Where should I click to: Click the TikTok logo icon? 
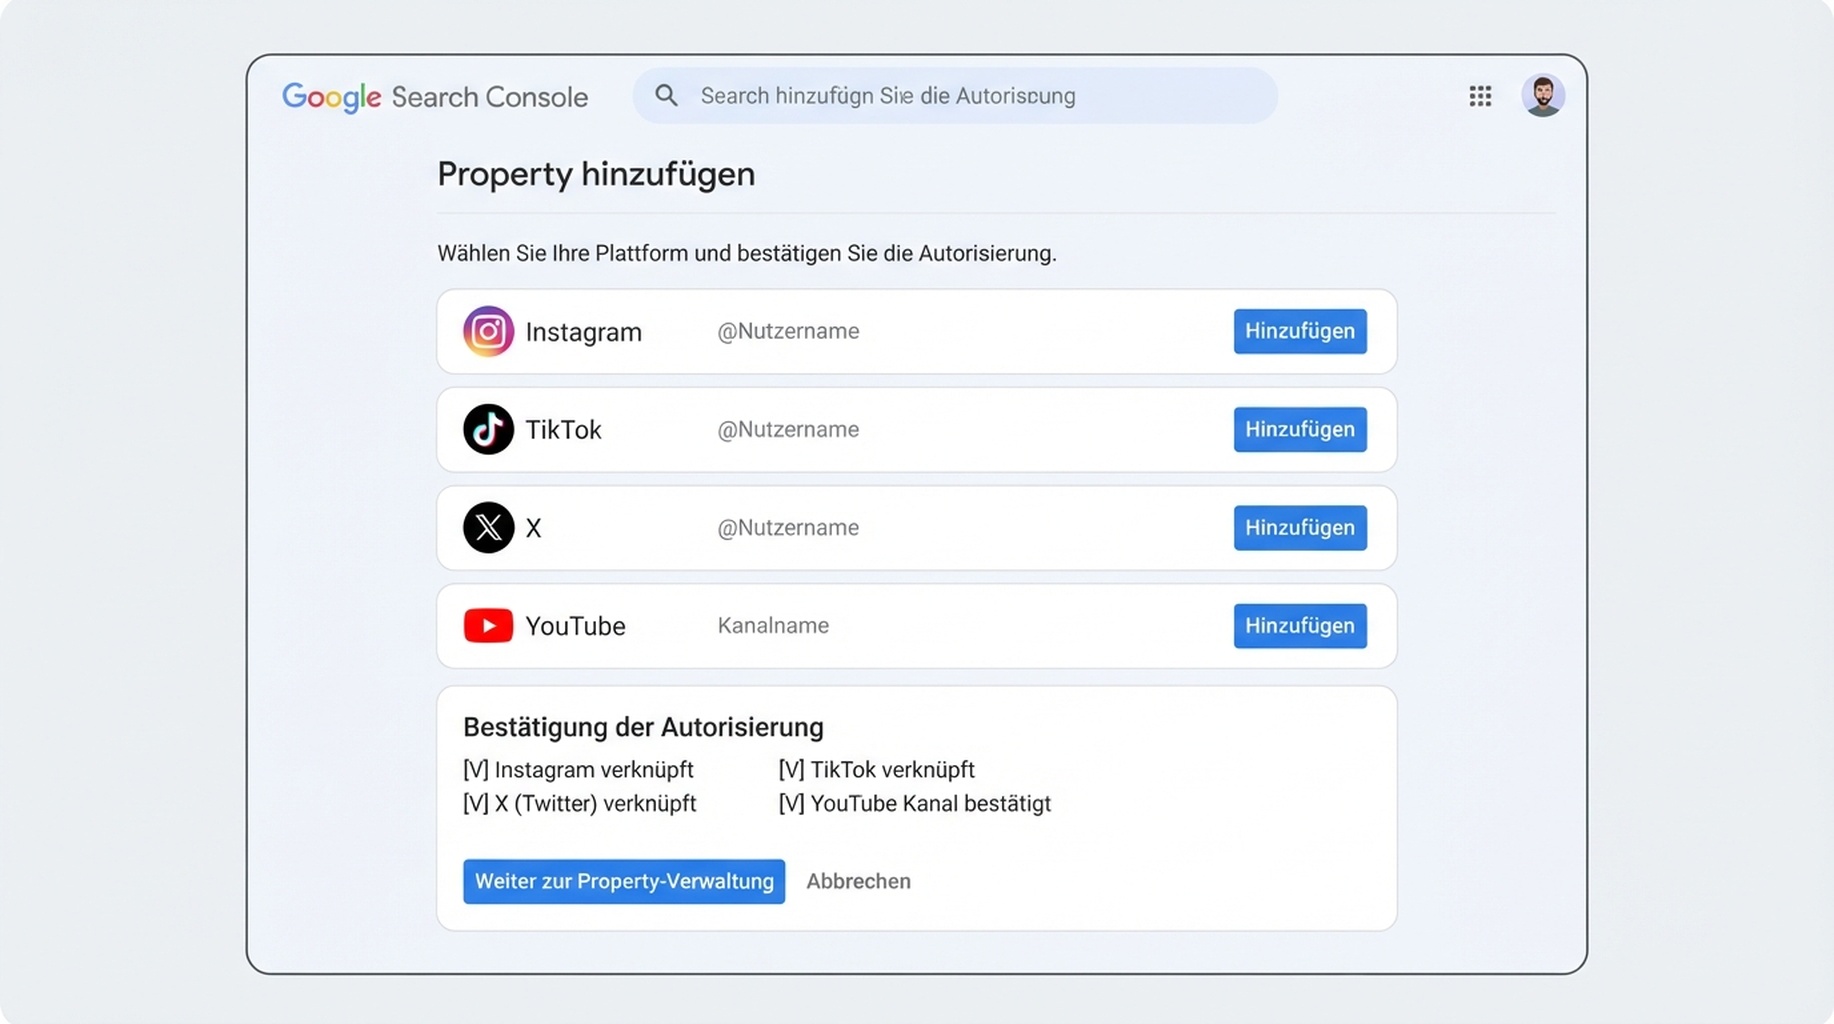tap(488, 429)
